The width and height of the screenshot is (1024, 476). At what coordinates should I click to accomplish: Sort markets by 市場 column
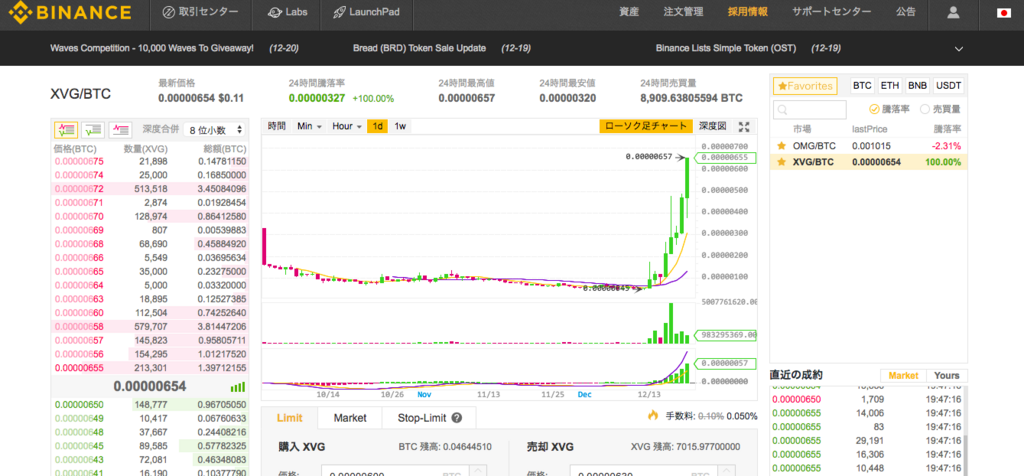(802, 129)
